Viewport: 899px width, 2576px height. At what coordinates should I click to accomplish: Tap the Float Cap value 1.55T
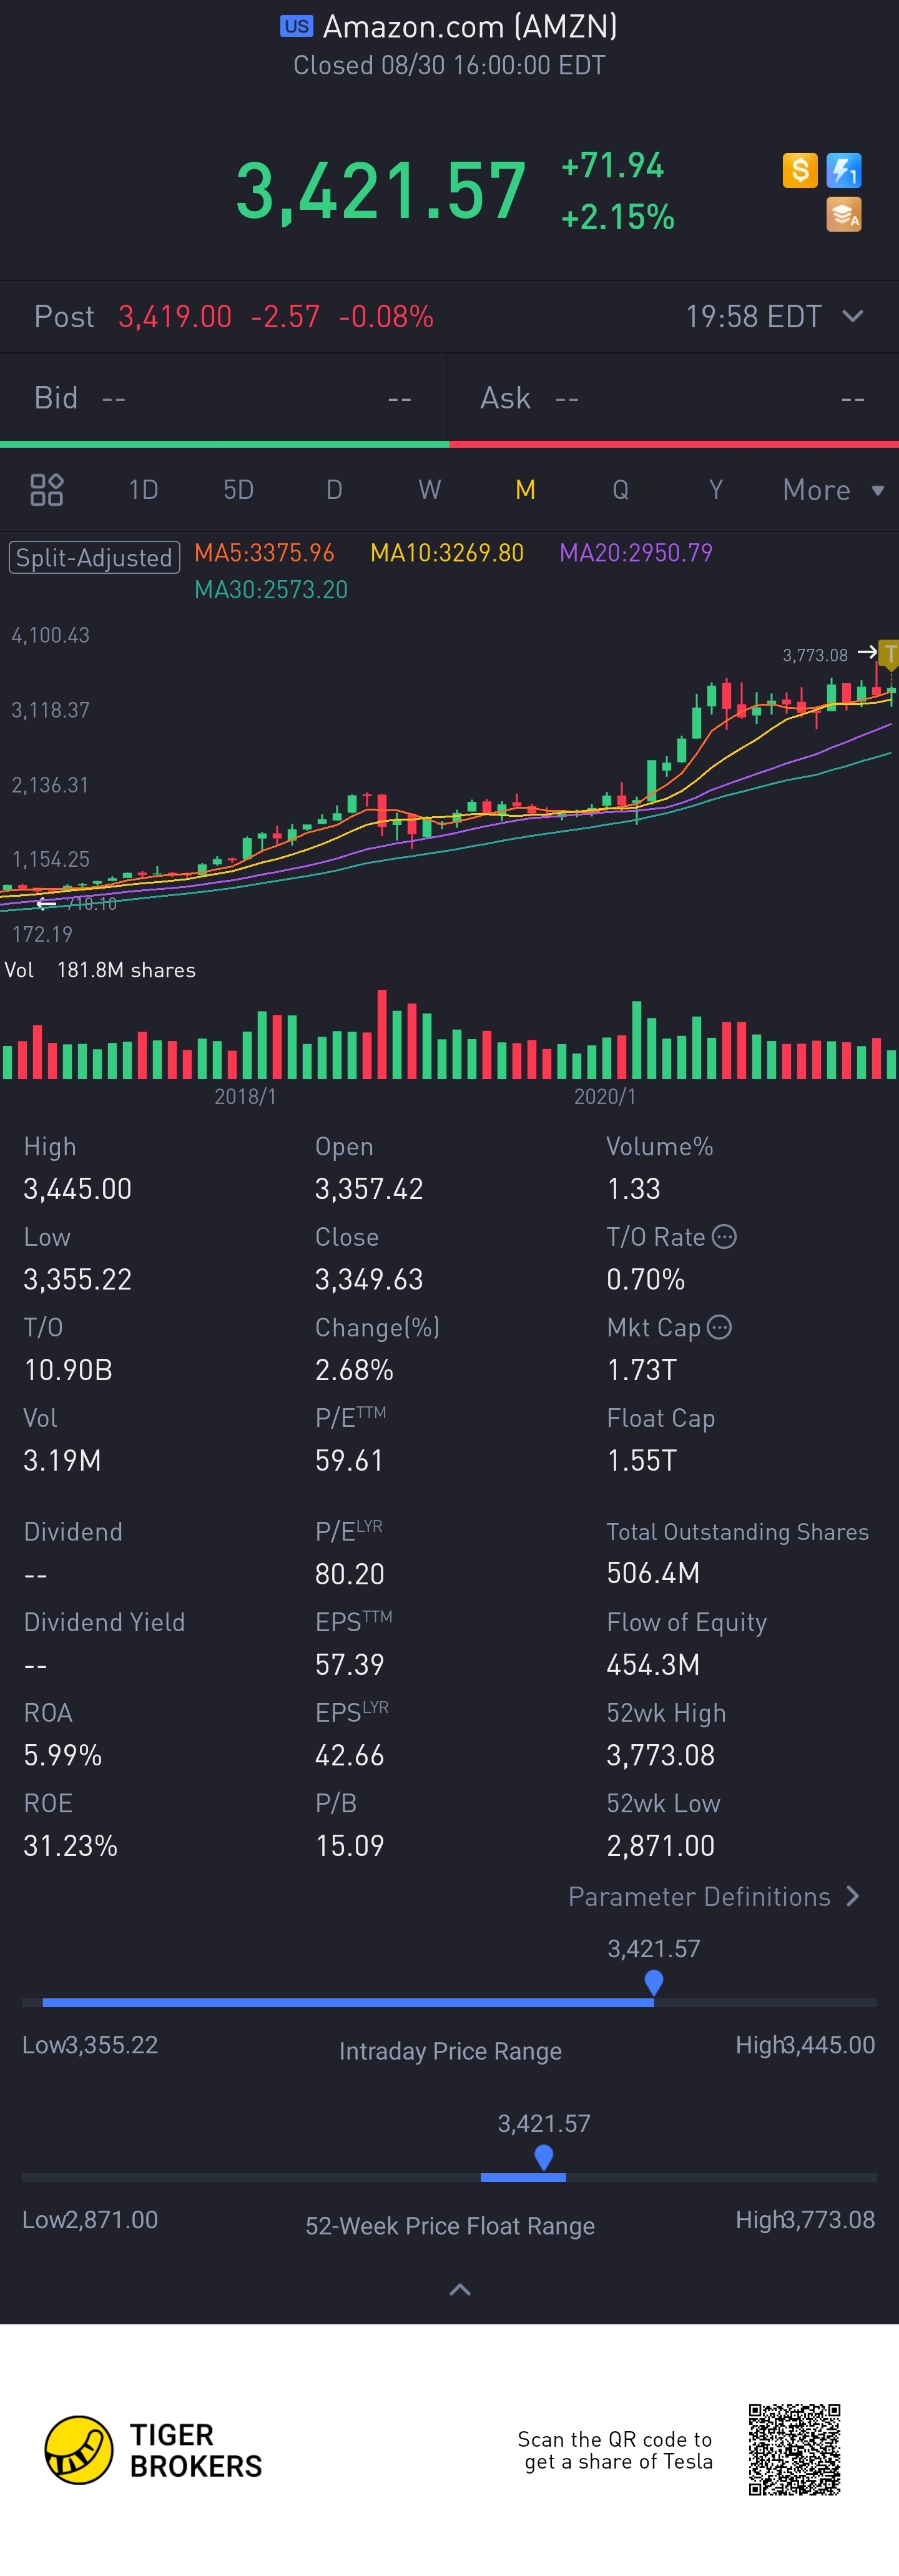pyautogui.click(x=642, y=1461)
